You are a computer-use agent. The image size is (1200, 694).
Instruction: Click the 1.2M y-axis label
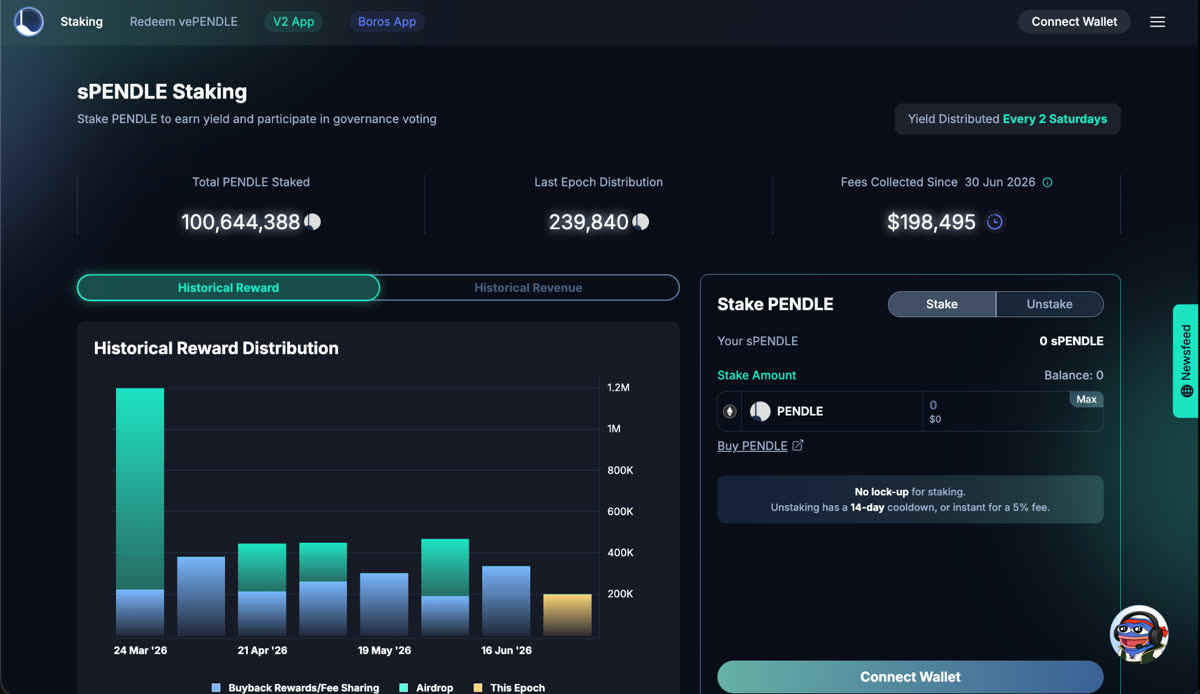[618, 388]
